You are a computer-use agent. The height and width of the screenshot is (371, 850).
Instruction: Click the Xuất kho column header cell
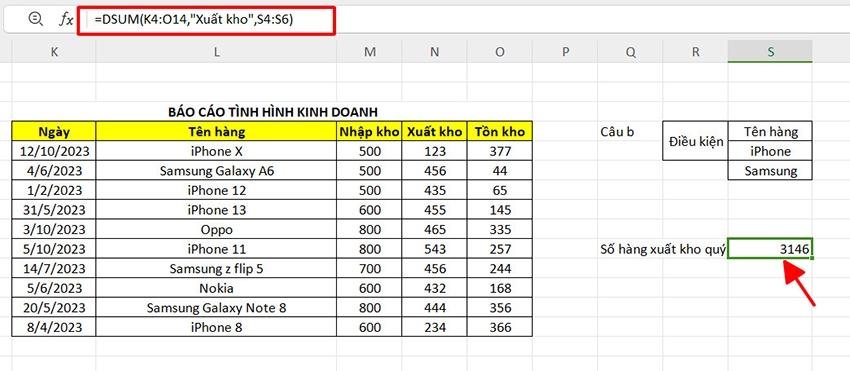tap(434, 131)
